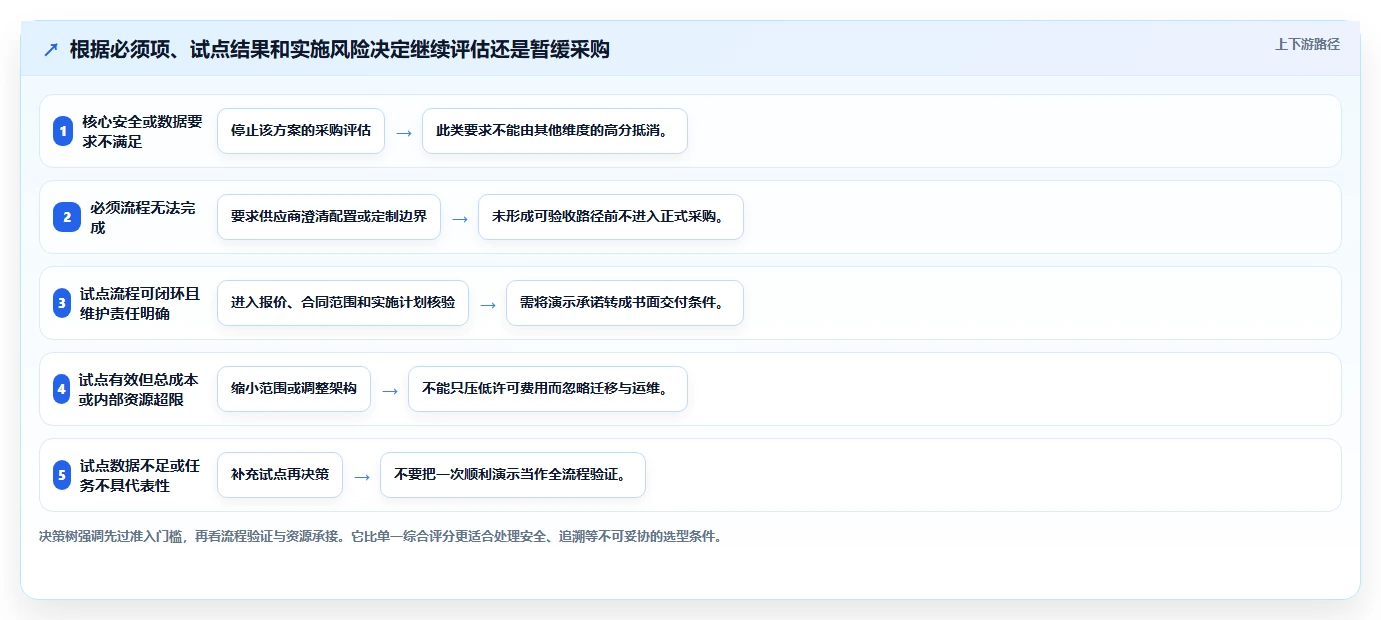
Task: Click step badge 4 next to 试点有效但总成本
Action: (x=62, y=389)
